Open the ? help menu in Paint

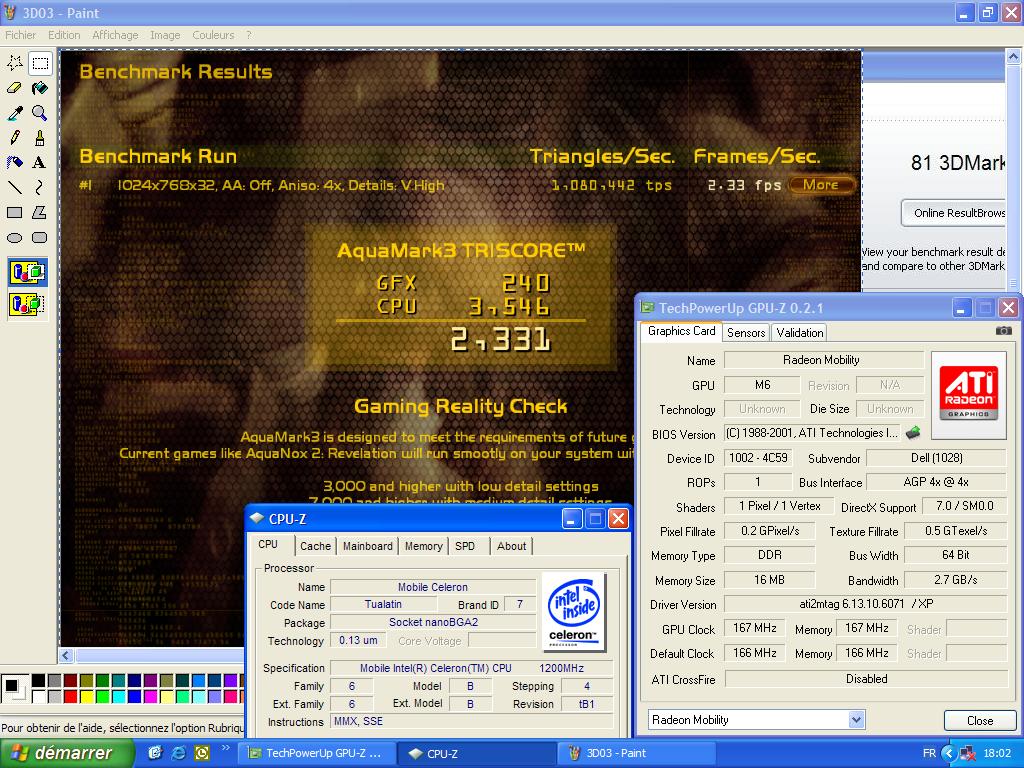(249, 35)
